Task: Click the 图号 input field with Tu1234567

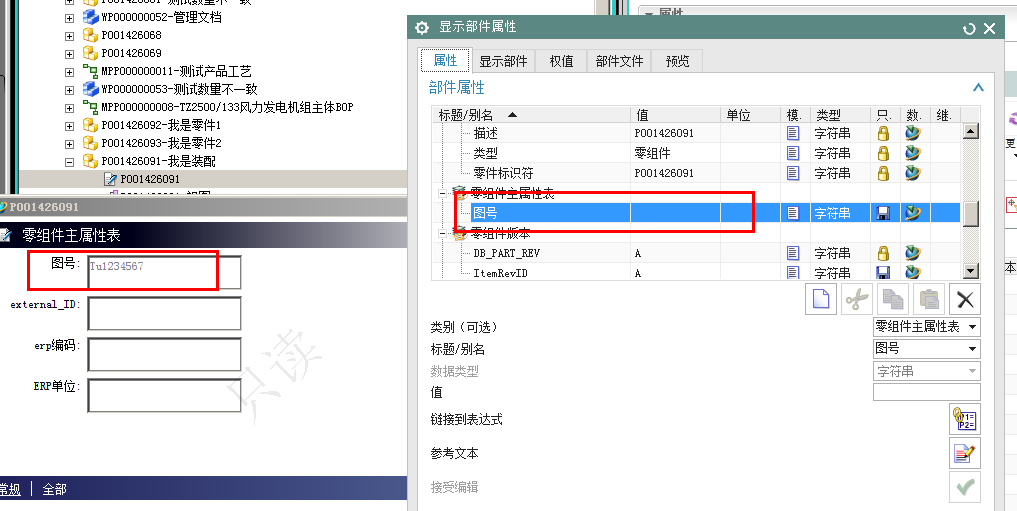Action: (164, 272)
